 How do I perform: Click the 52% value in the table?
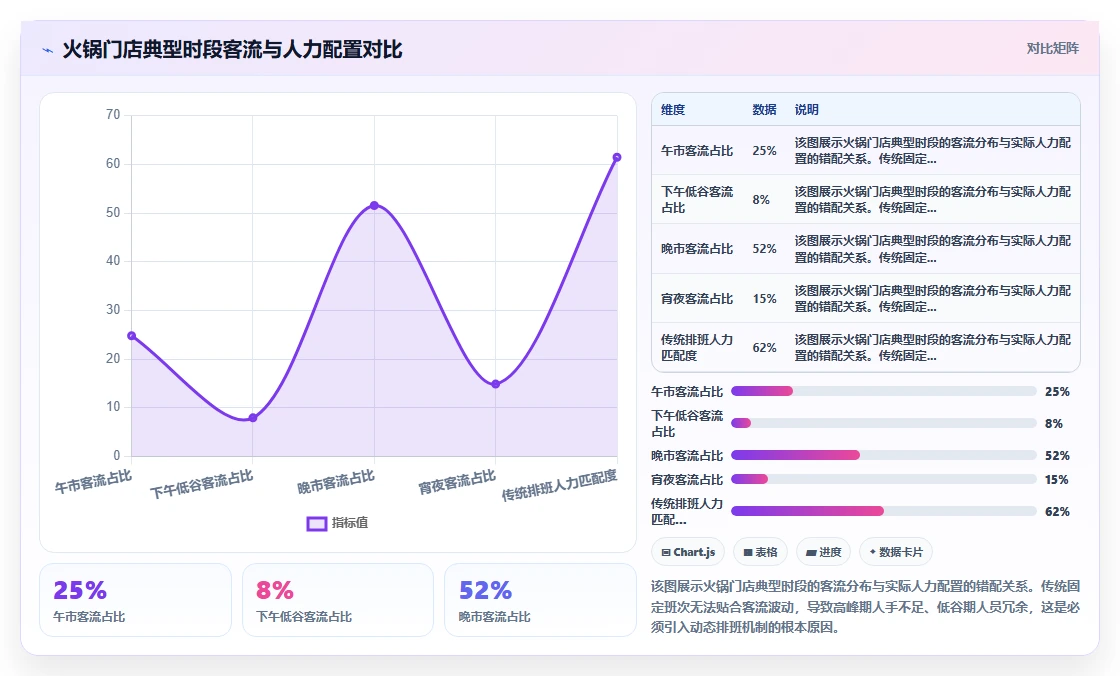[x=764, y=249]
